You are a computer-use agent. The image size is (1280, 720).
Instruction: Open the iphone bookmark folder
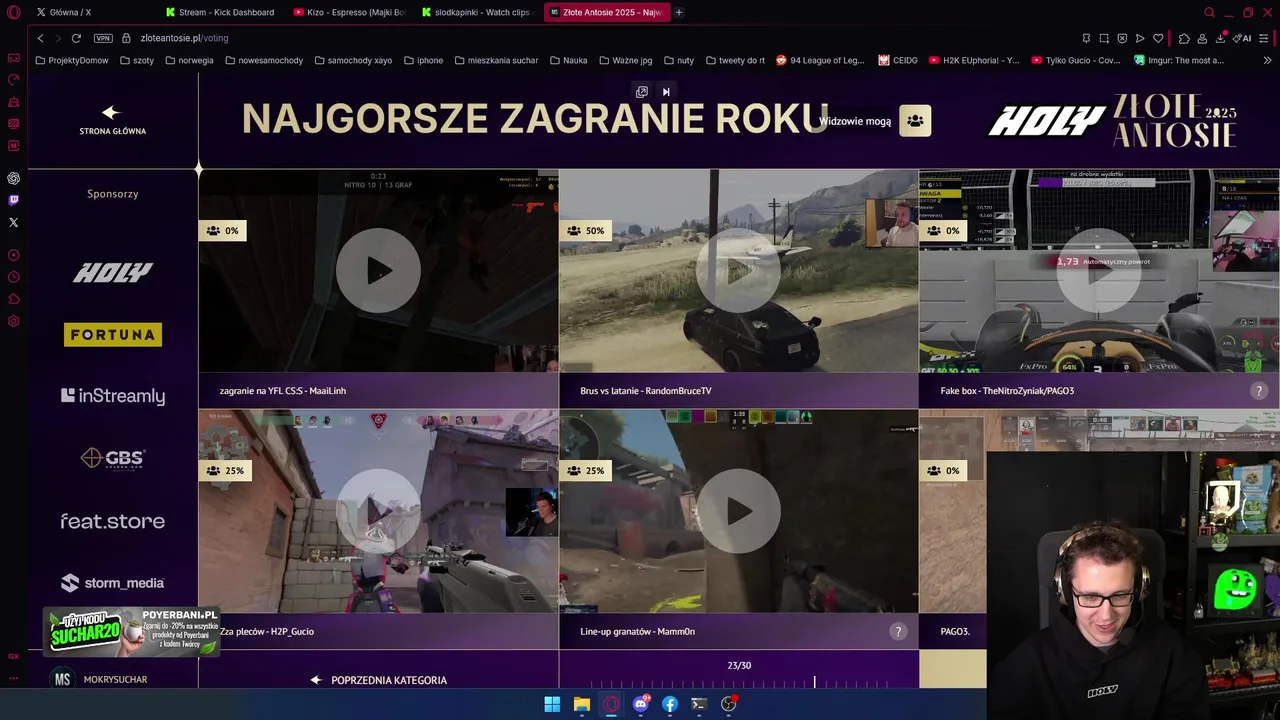coord(423,60)
